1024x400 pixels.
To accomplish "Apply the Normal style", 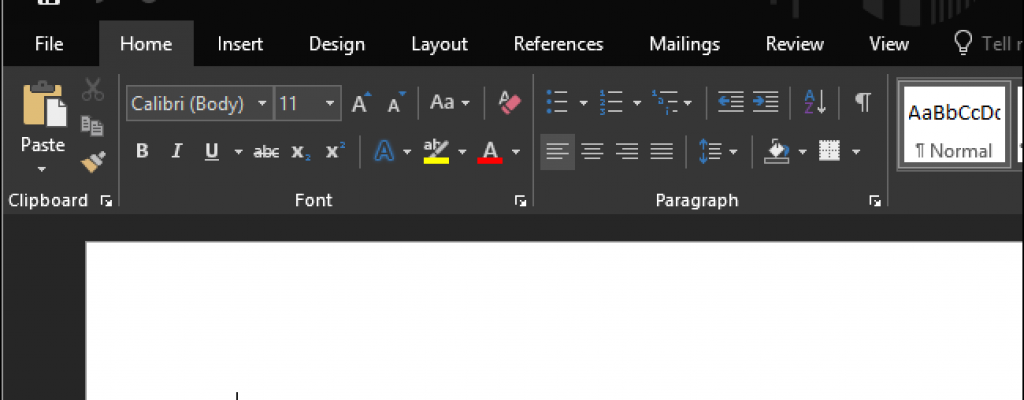I will coord(953,127).
